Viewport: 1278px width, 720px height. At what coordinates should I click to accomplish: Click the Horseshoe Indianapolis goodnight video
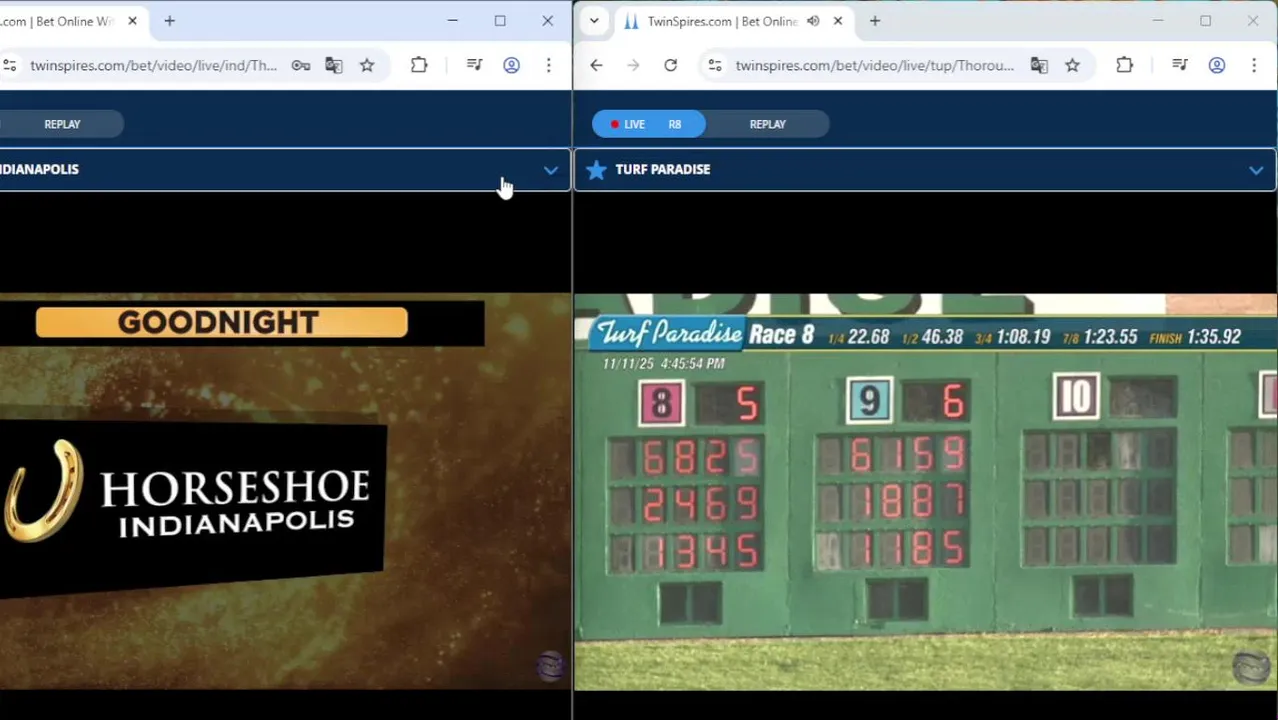(x=285, y=492)
